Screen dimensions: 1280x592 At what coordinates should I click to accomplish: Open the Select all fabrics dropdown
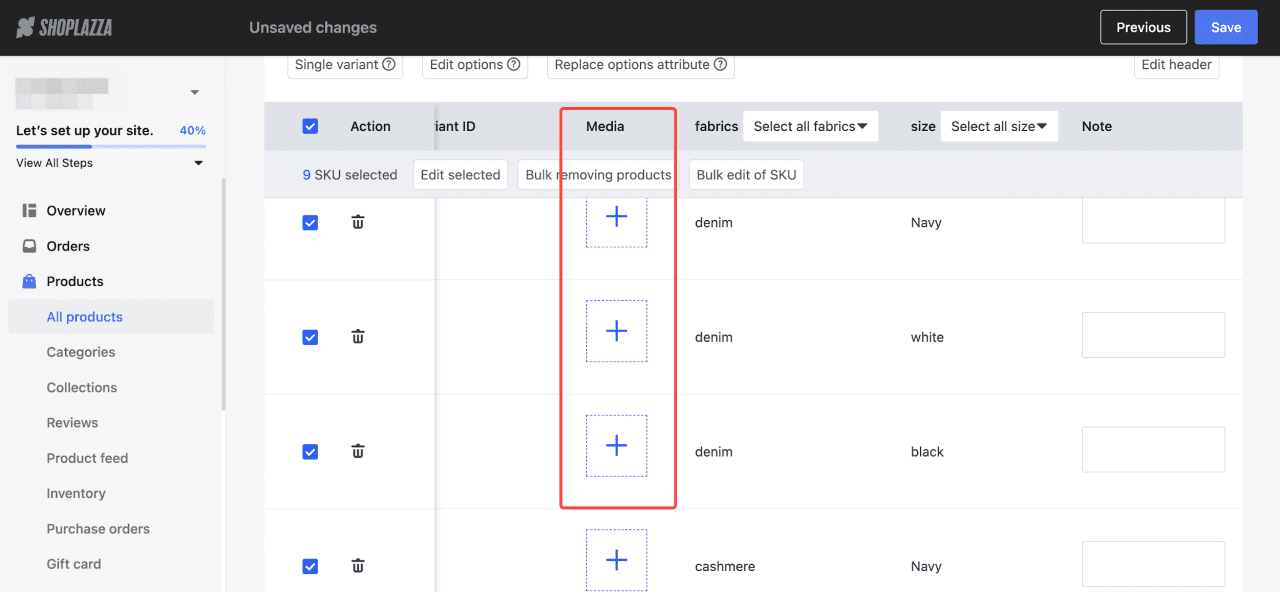pos(811,126)
